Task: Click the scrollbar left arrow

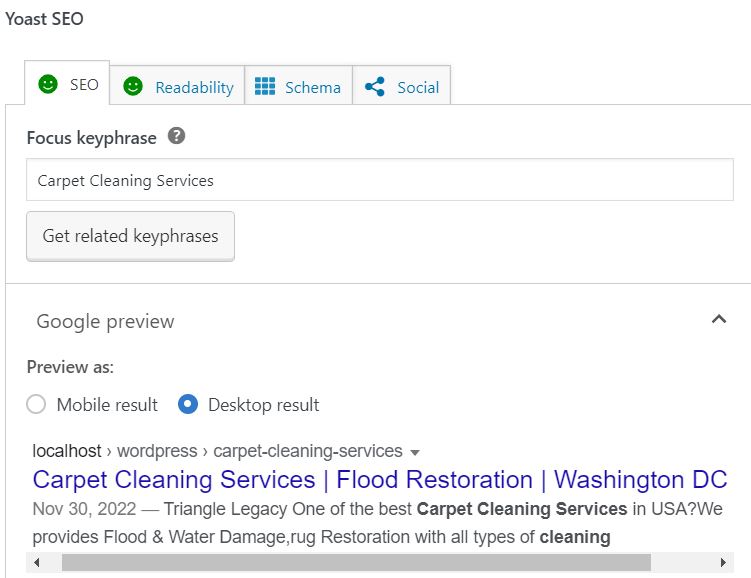Action: 37,563
